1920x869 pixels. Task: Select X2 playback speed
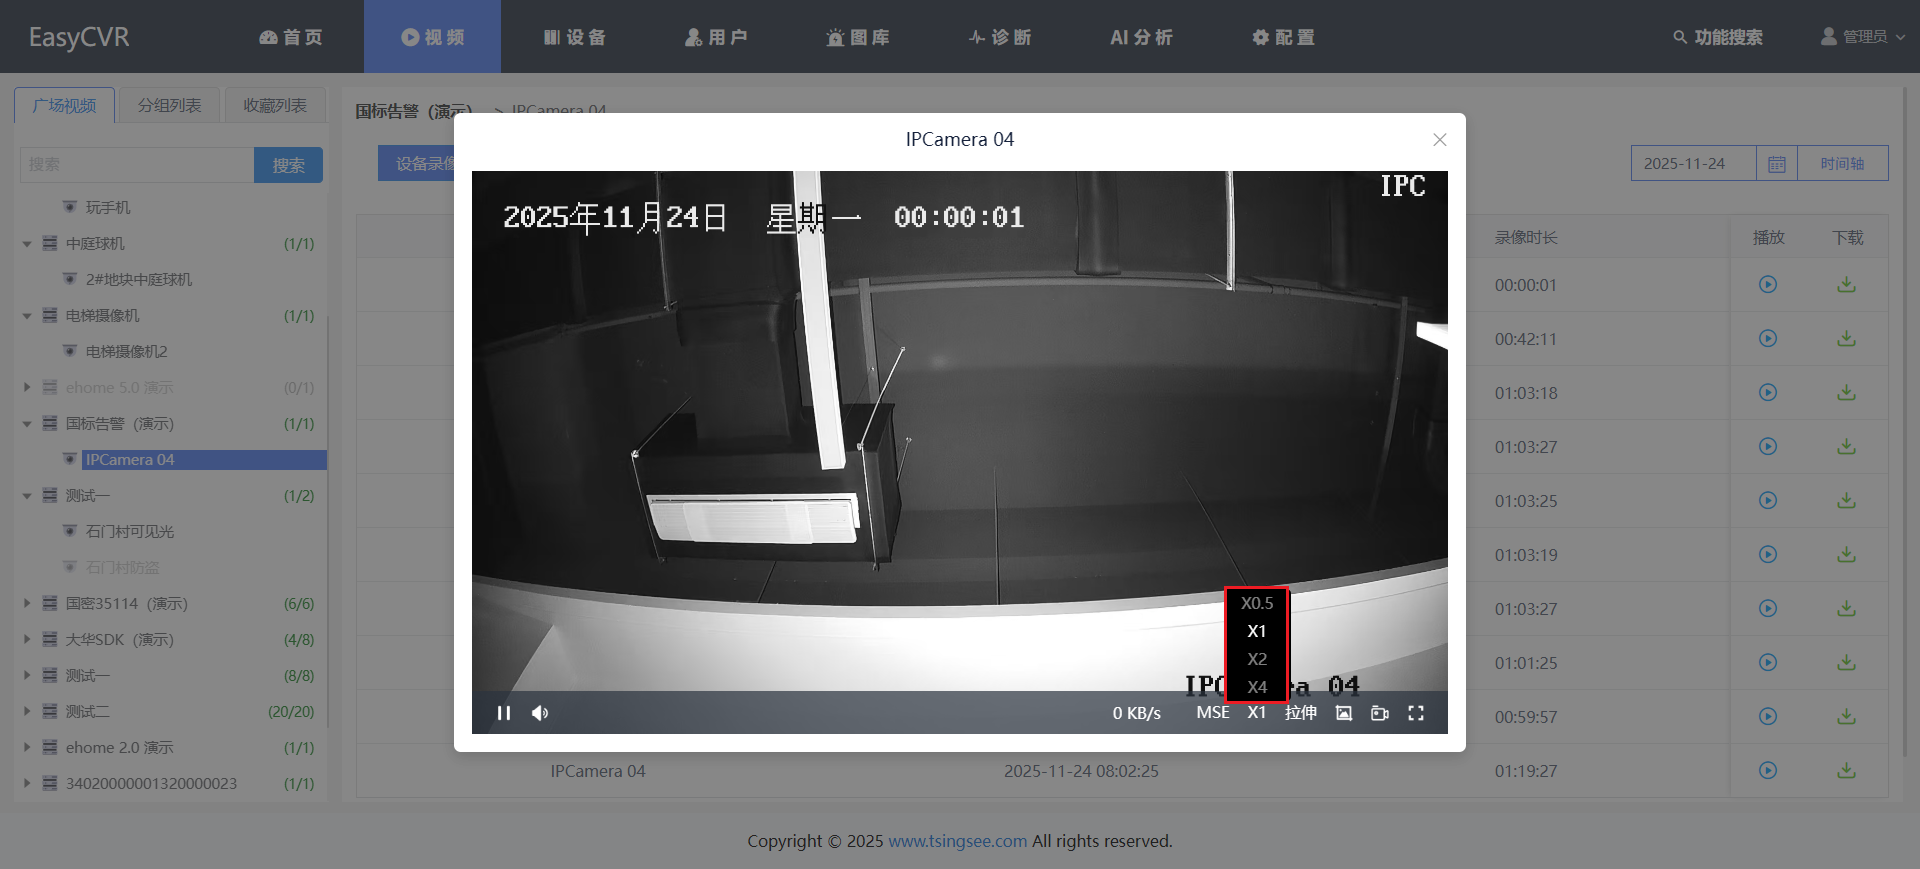click(x=1257, y=659)
